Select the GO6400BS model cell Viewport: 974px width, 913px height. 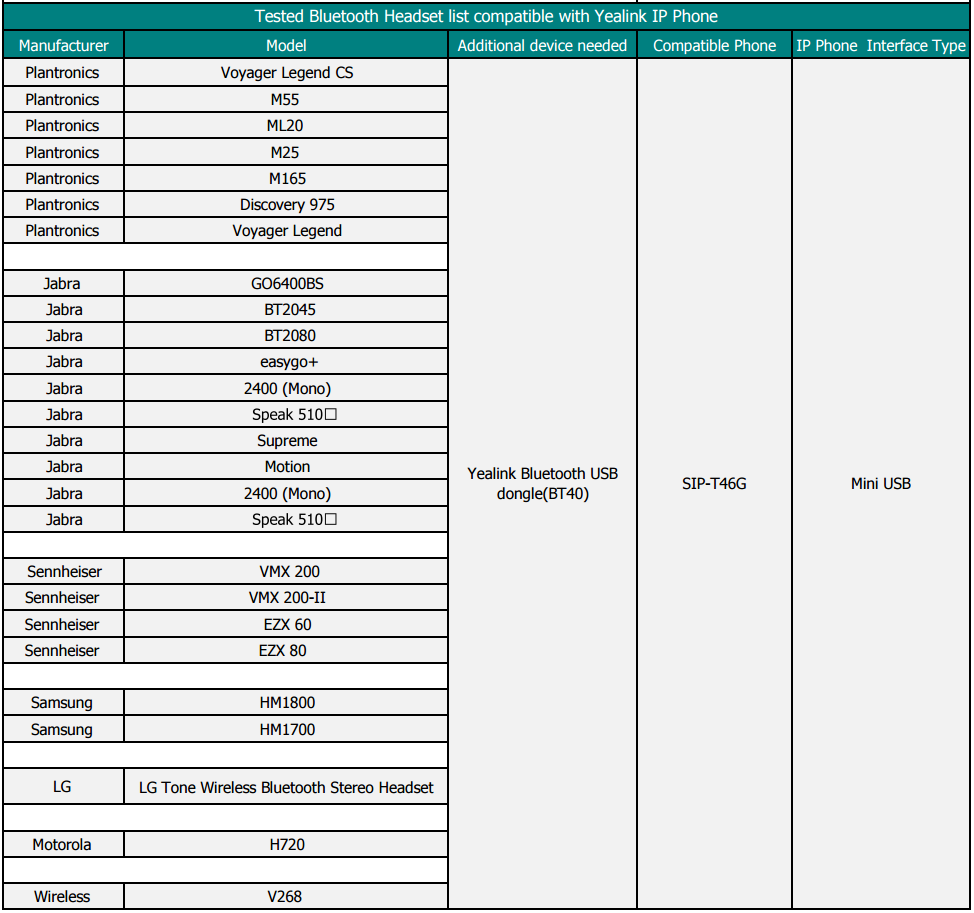(286, 283)
